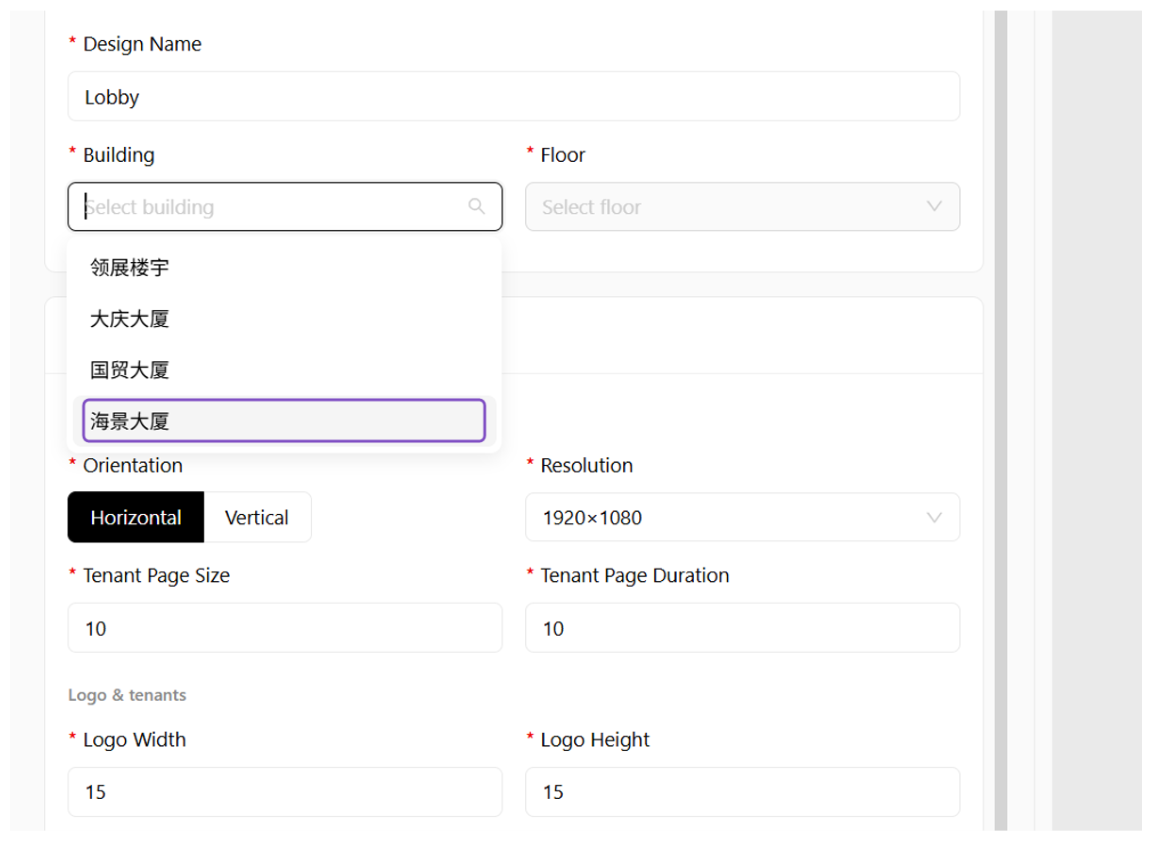Click the Design Name label
This screenshot has height=841, width=1152.
(143, 44)
